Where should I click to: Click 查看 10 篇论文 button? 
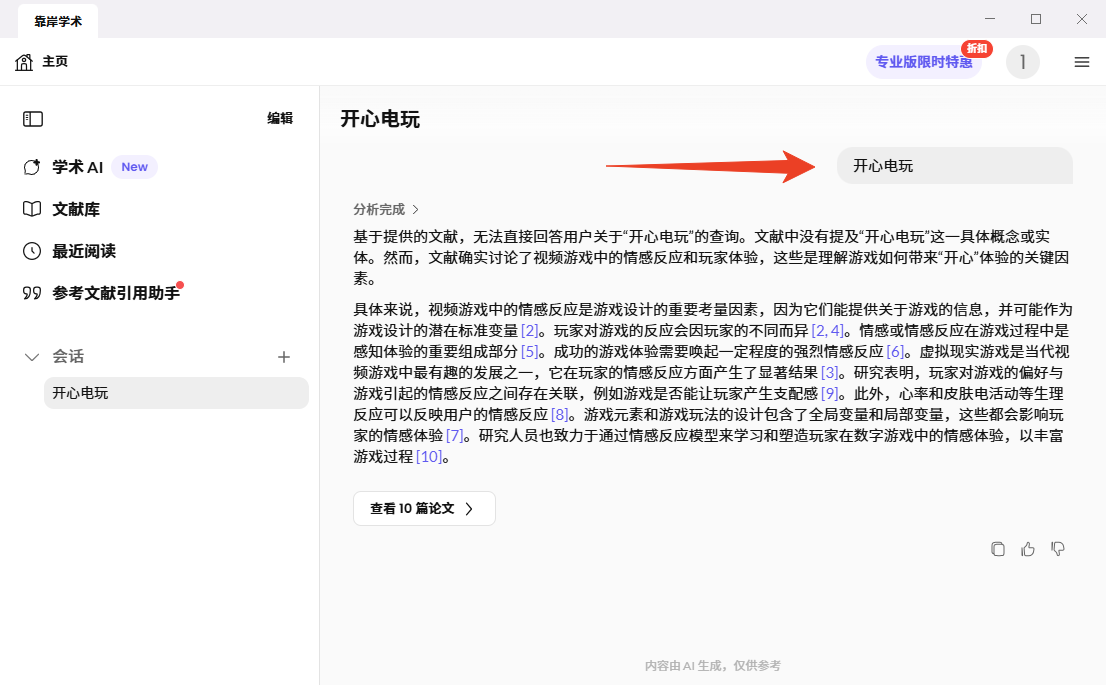424,509
